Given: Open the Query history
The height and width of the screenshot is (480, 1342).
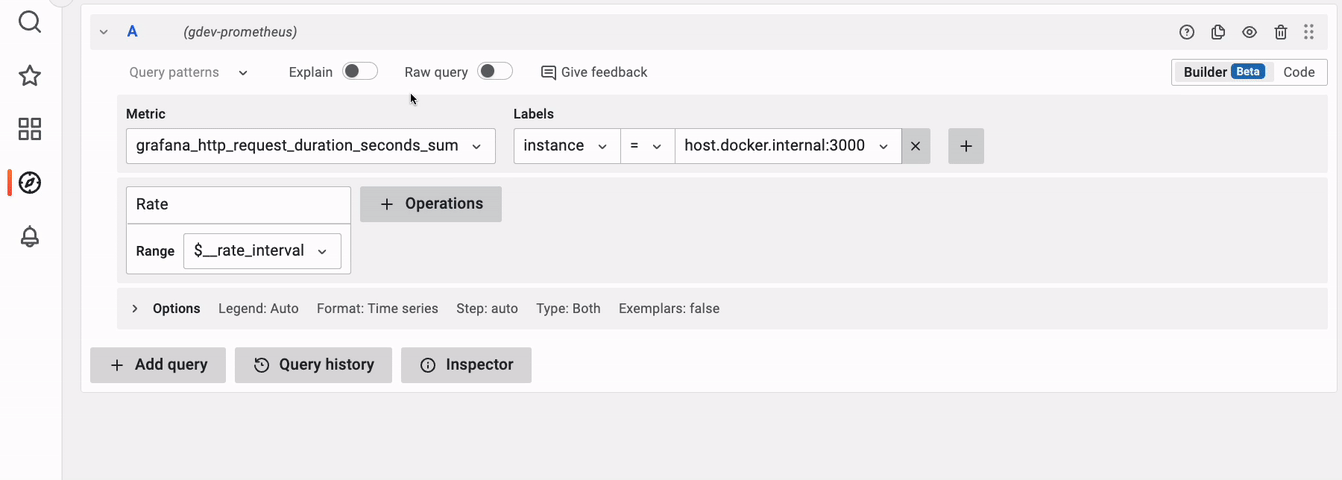Looking at the screenshot, I should click(313, 365).
